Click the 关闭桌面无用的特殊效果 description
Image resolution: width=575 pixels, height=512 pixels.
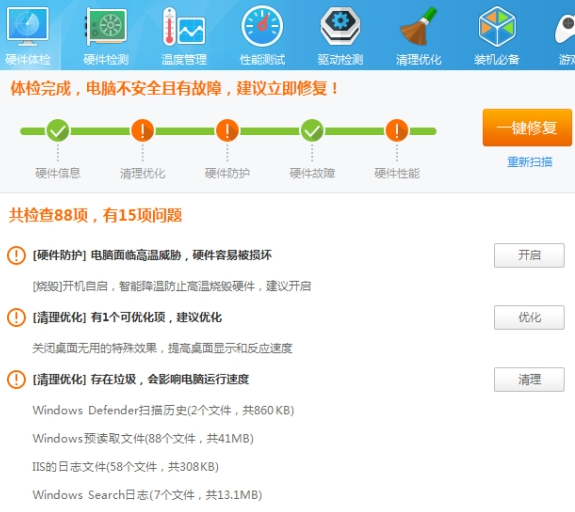[162, 348]
